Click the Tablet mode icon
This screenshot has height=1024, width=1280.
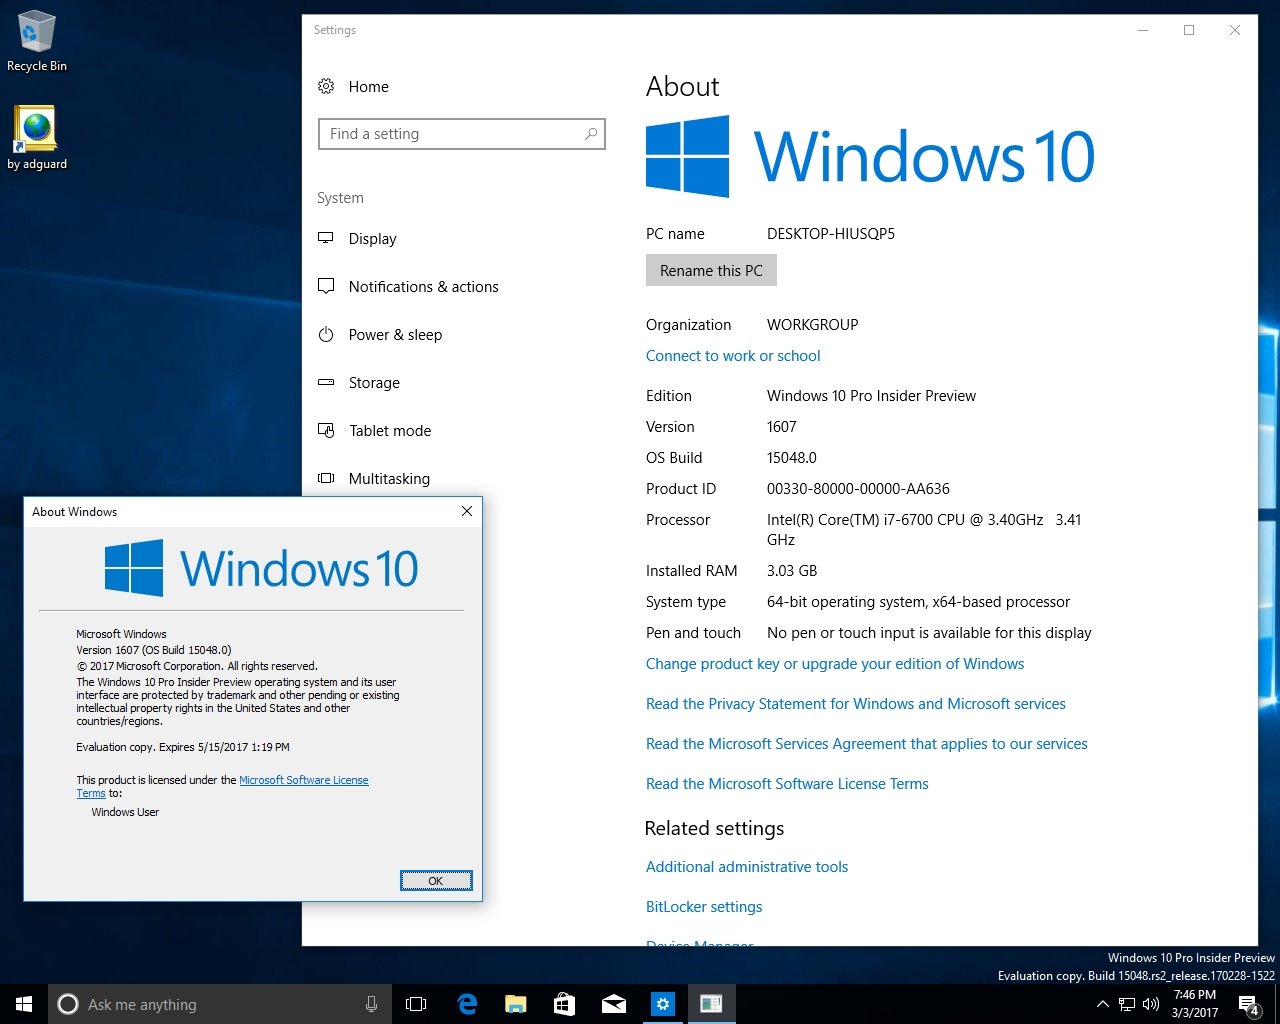pyautogui.click(x=326, y=431)
